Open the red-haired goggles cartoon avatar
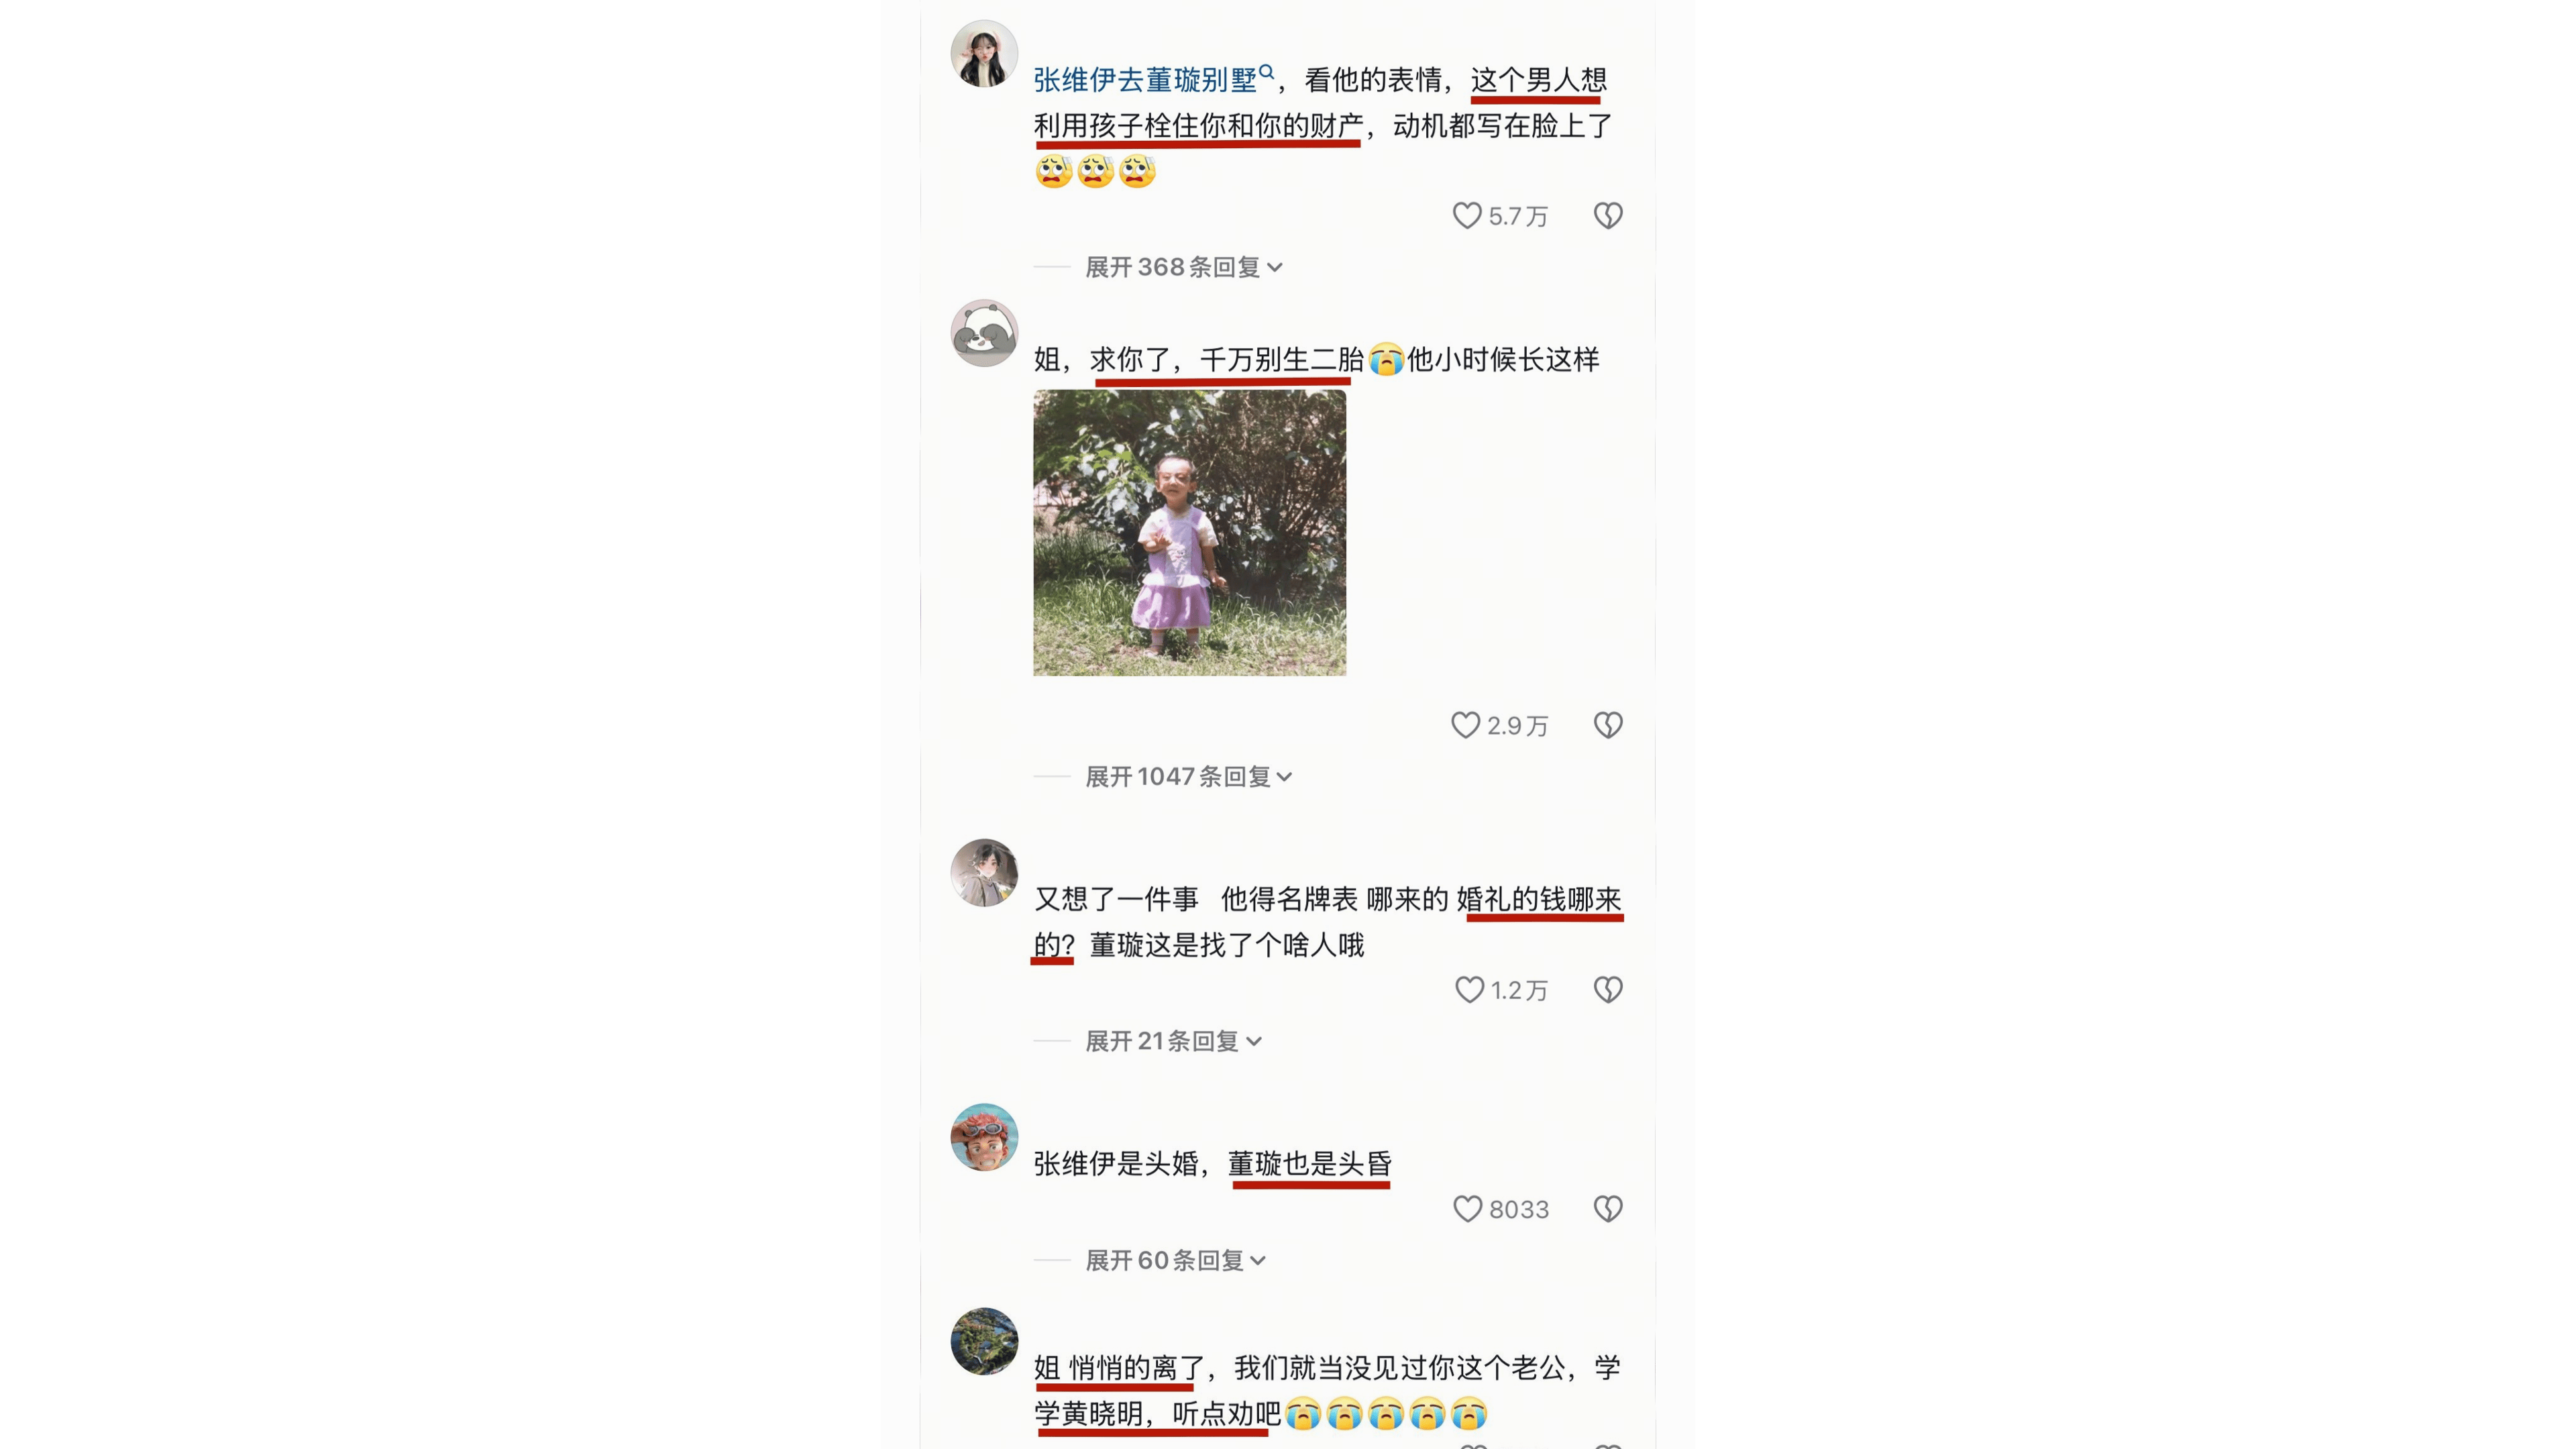This screenshot has height=1449, width=2576. (x=984, y=1137)
